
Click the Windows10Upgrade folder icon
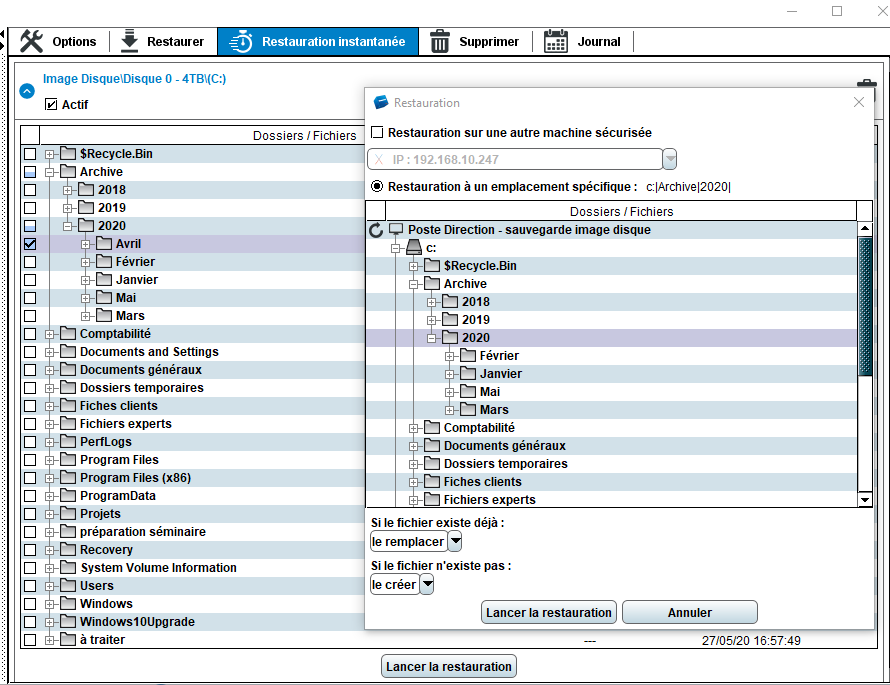coord(68,621)
